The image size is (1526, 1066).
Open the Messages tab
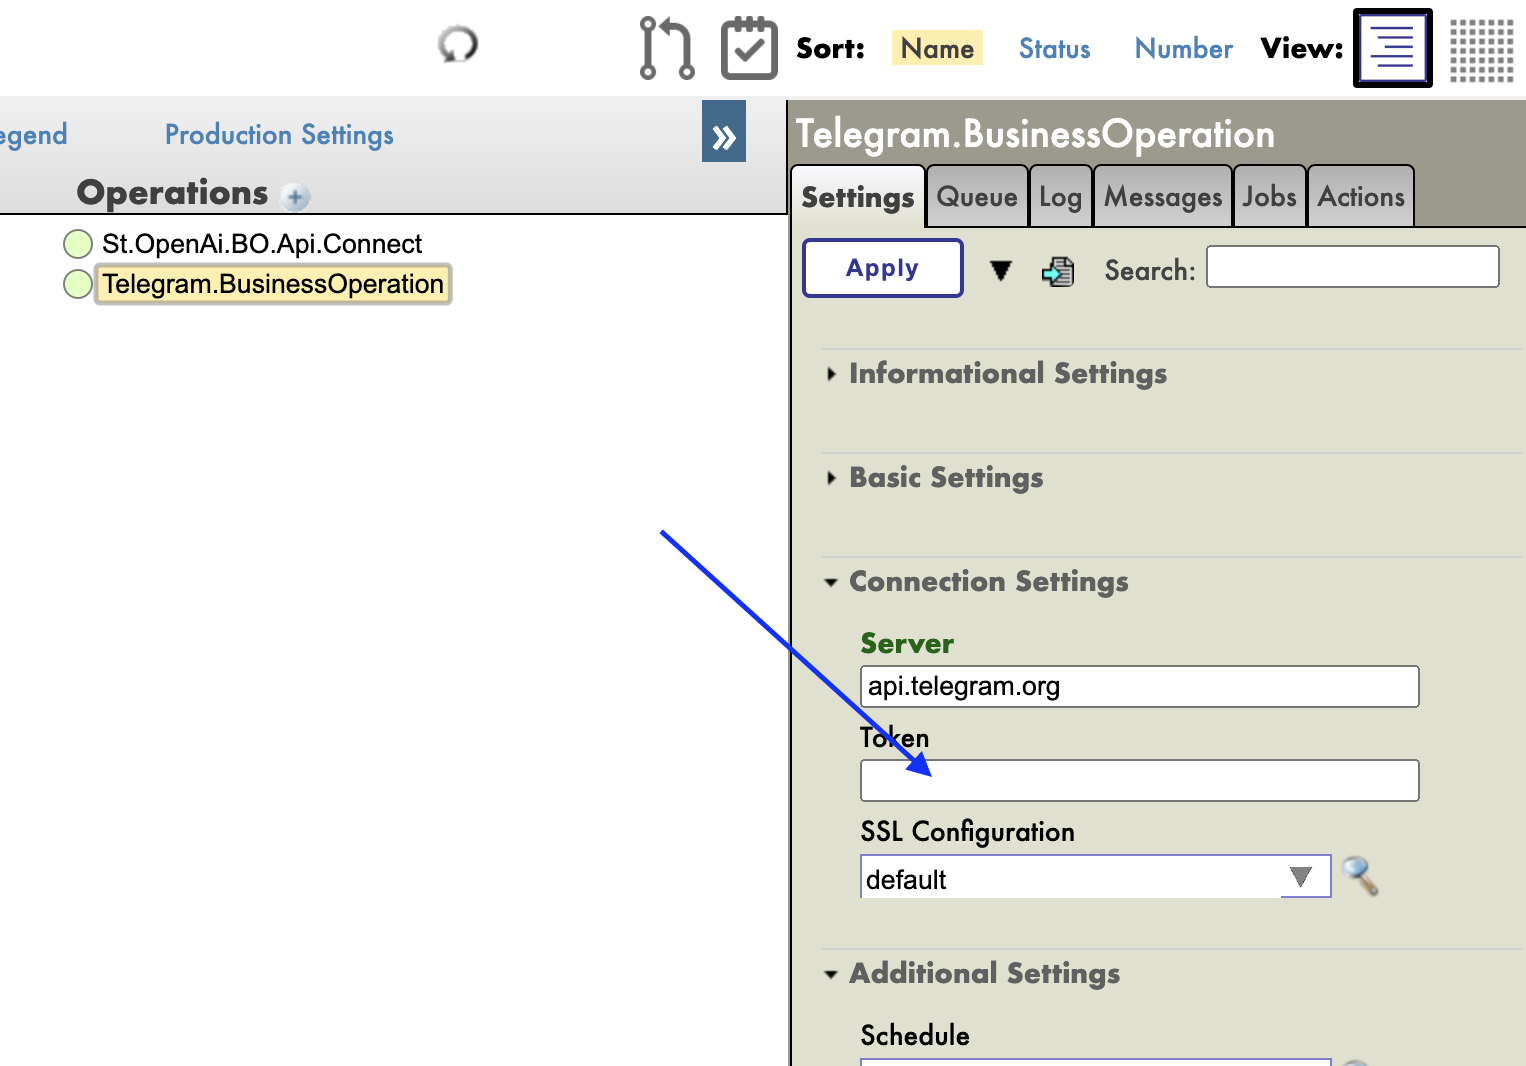coord(1163,197)
